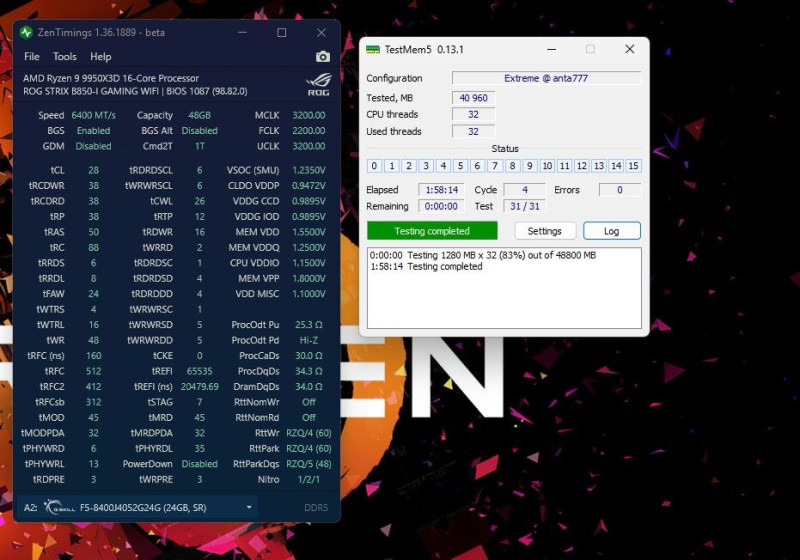Click the Configuration field Extreme @ anta777
The image size is (800, 560).
coord(546,78)
